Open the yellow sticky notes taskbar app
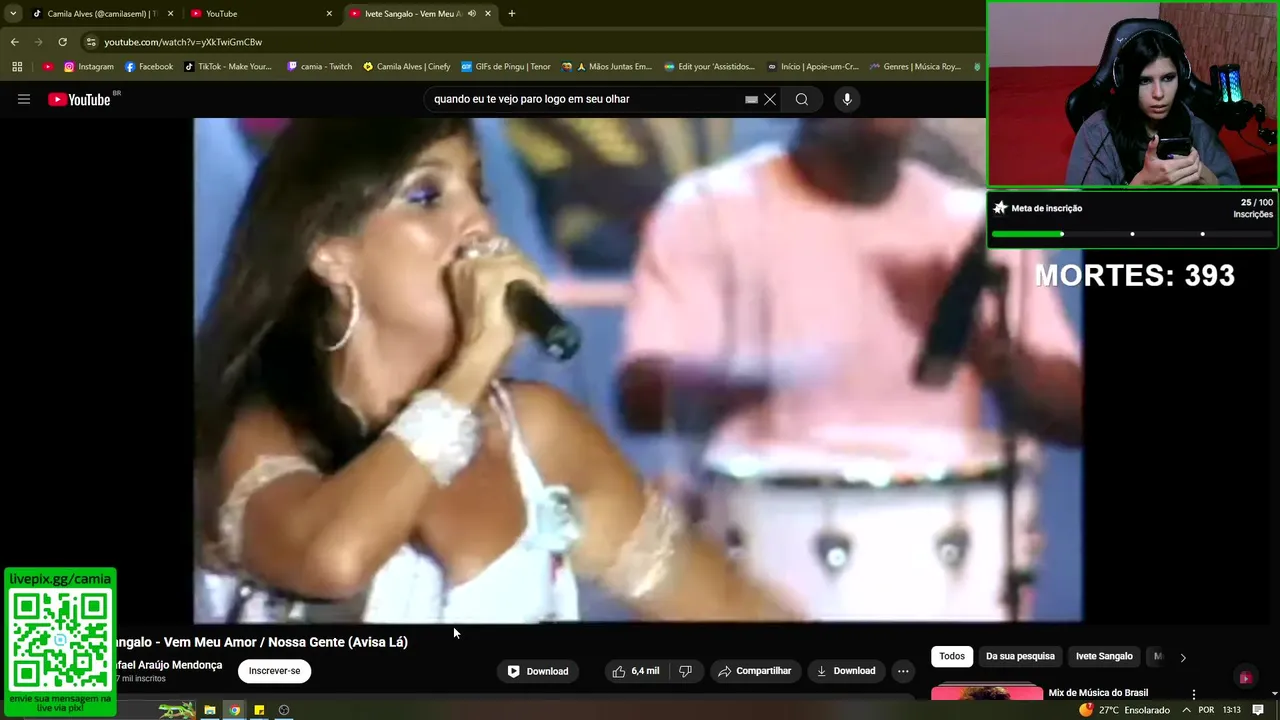The image size is (1280, 720). (x=259, y=710)
